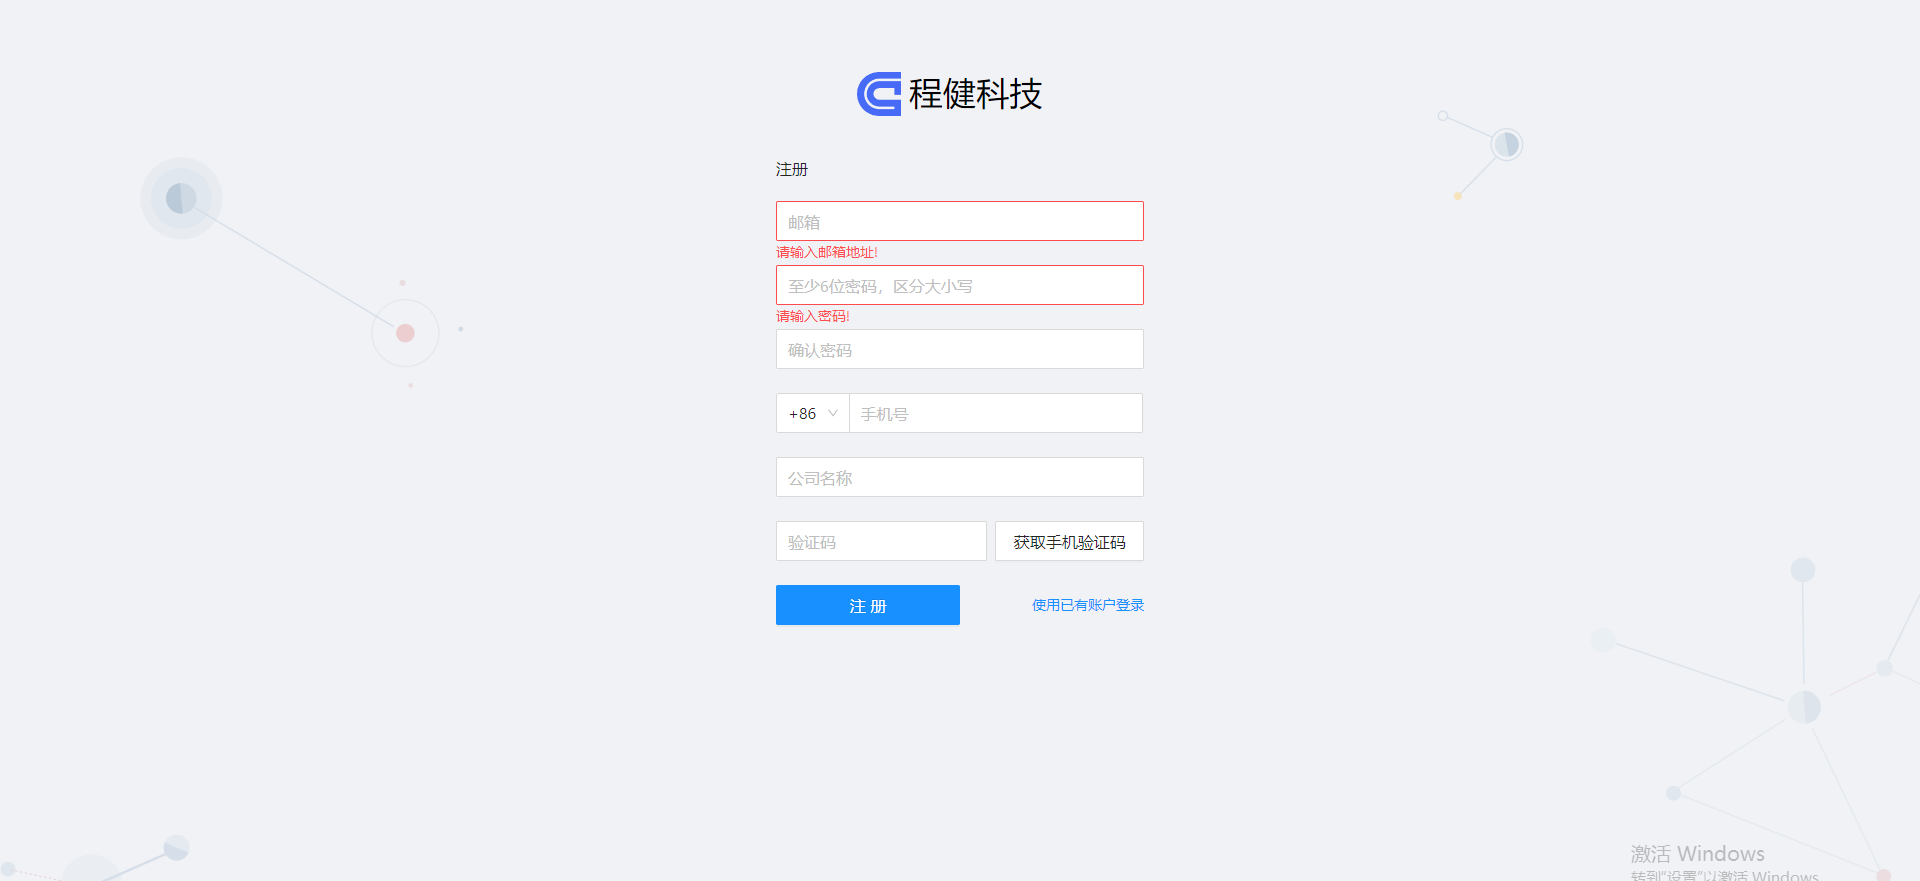Focus the 手机号 phone number field
1920x881 pixels.
click(996, 413)
